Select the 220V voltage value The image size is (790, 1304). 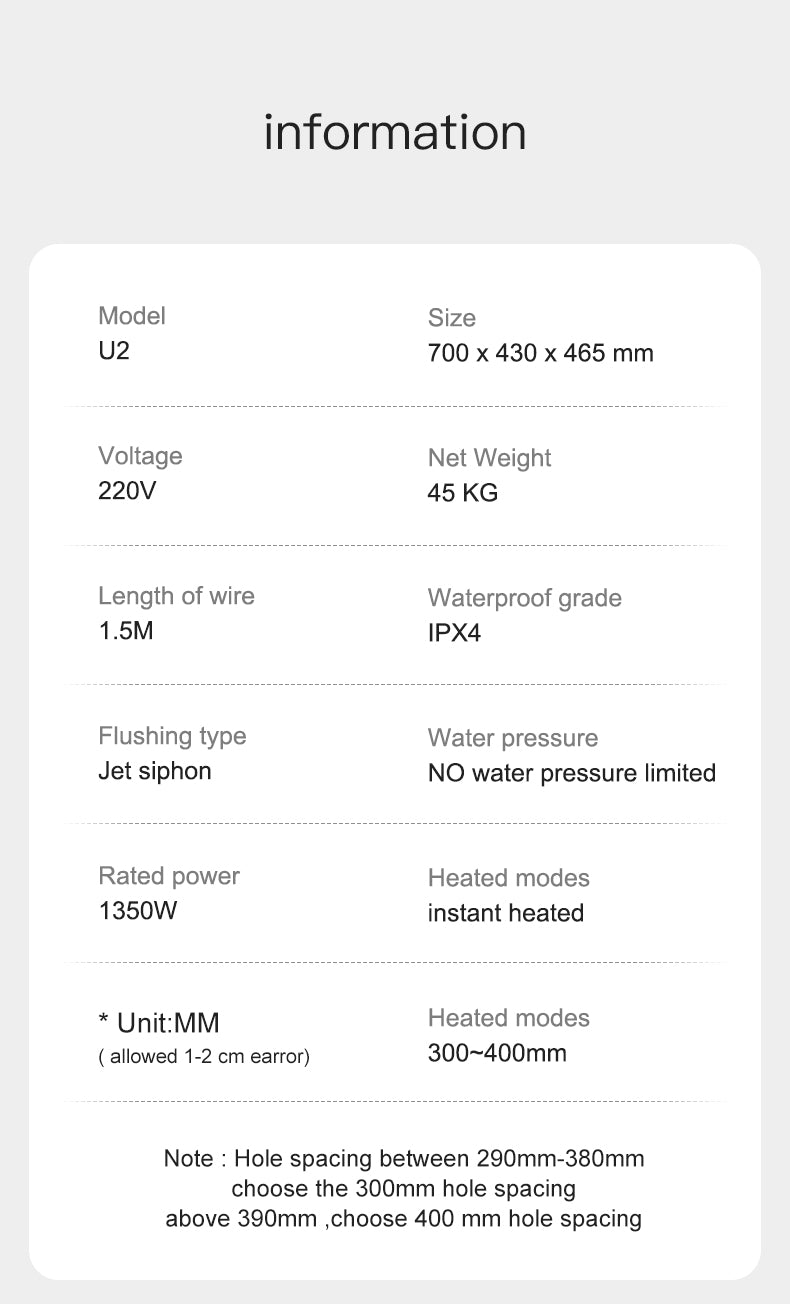pos(127,491)
